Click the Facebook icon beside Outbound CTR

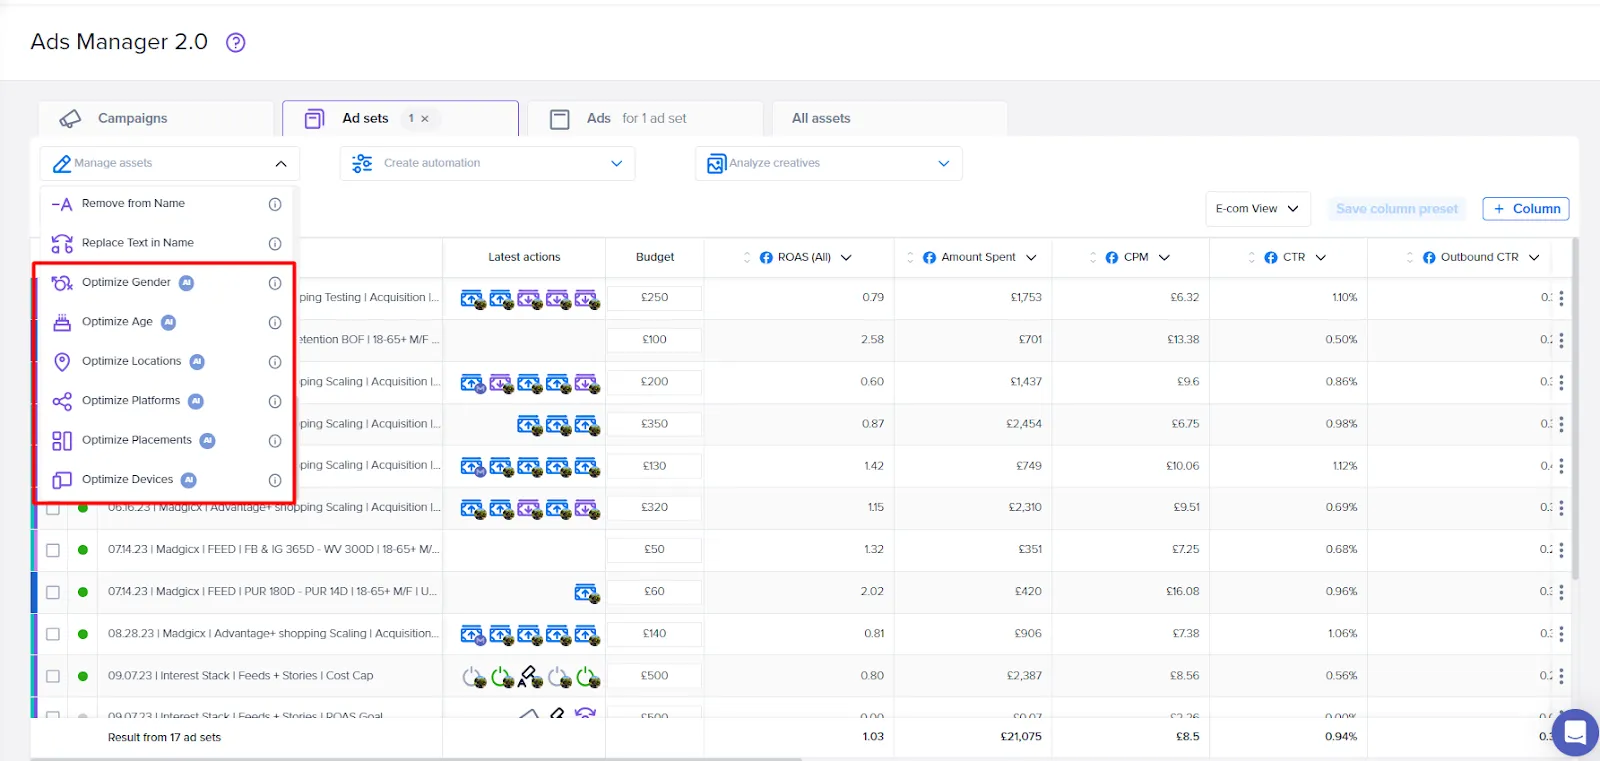point(1429,258)
